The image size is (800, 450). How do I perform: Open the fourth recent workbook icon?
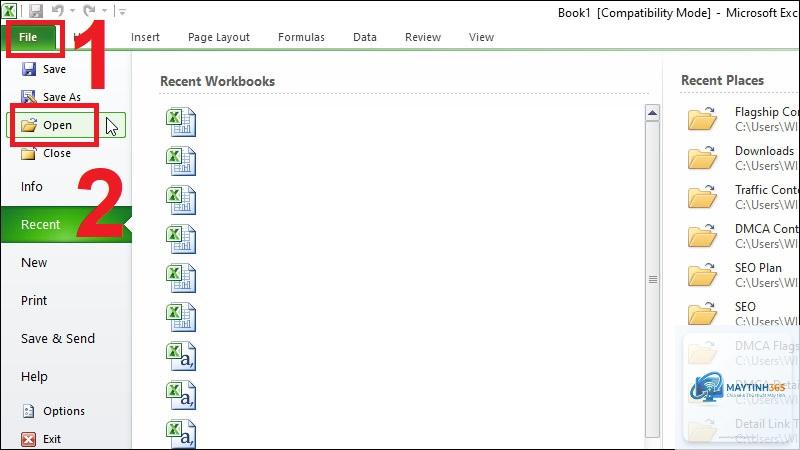[x=181, y=239]
